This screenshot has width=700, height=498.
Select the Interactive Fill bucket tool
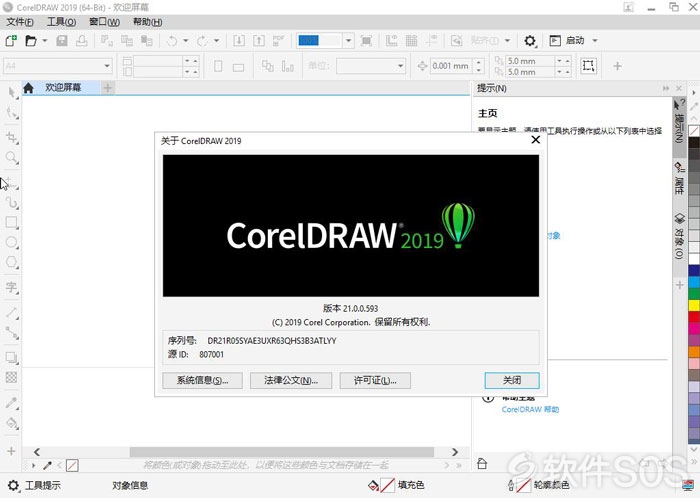click(x=12, y=423)
